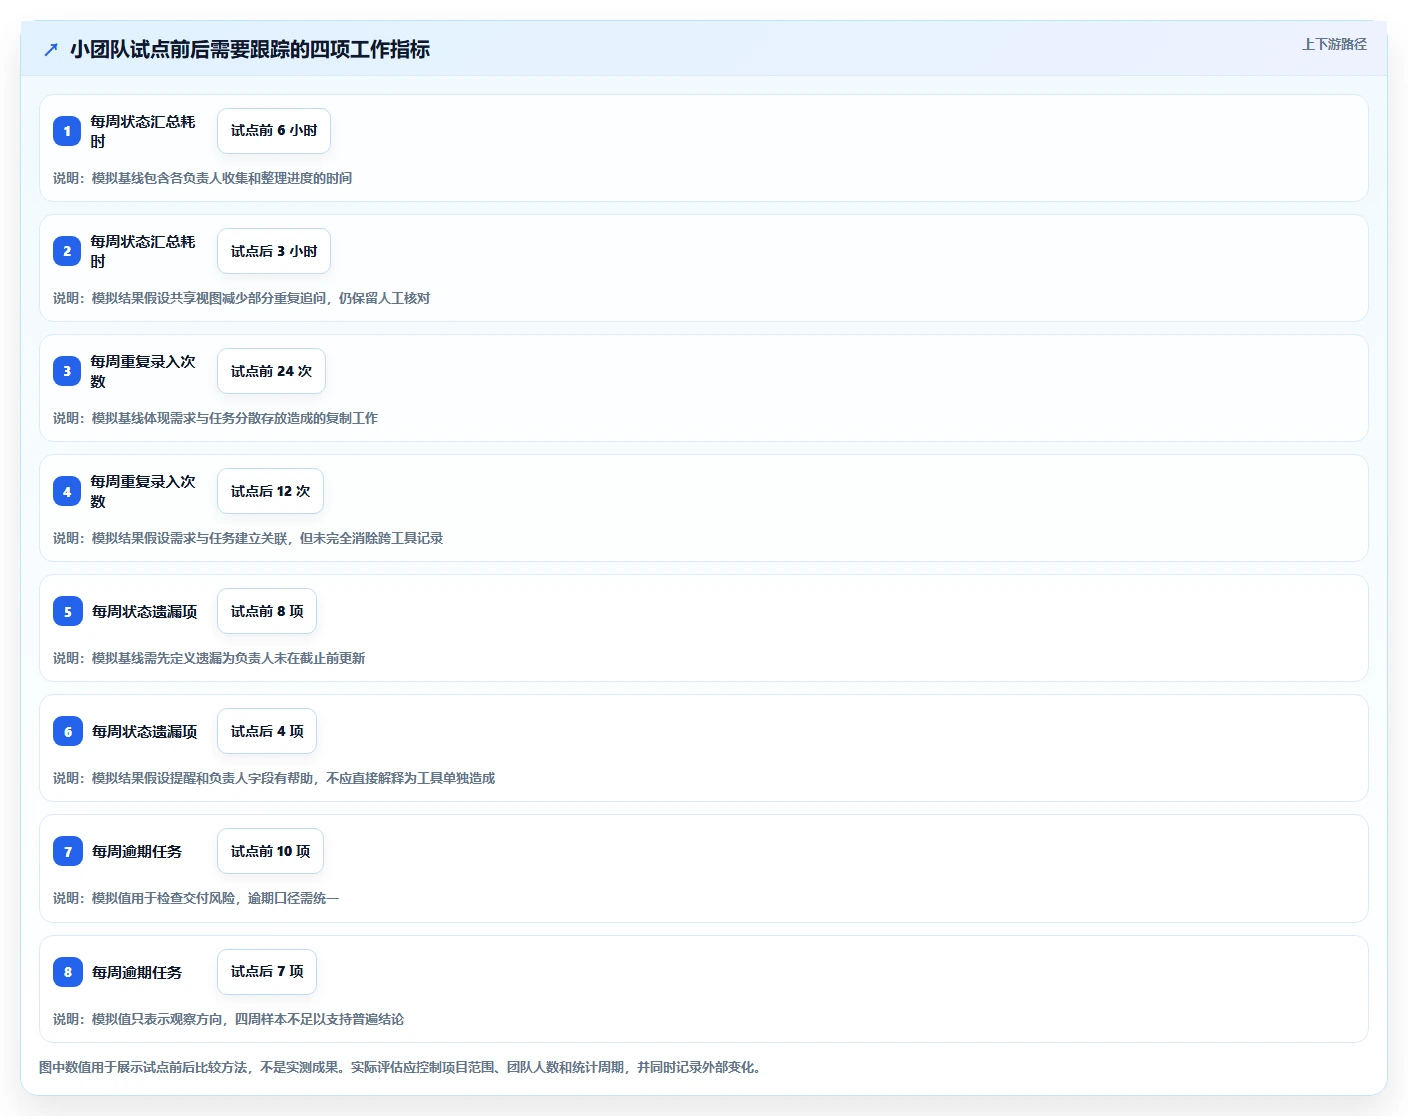Screen dimensions: 1408x1116
Task: Click note 模拟基线需先定义遗漏为负责人未在截止前更新
Action: click(209, 658)
